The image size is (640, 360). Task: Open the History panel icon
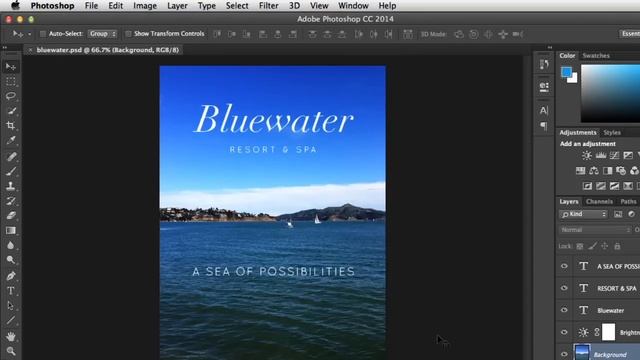tap(544, 64)
